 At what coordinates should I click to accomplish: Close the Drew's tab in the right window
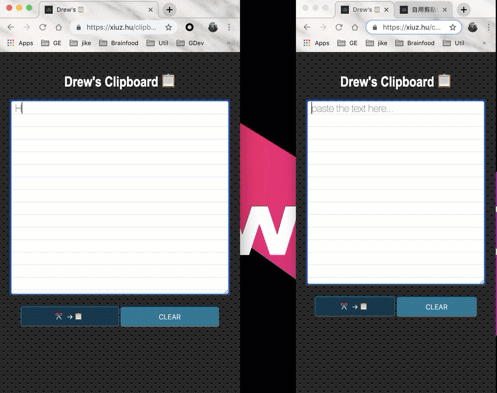[x=386, y=10]
